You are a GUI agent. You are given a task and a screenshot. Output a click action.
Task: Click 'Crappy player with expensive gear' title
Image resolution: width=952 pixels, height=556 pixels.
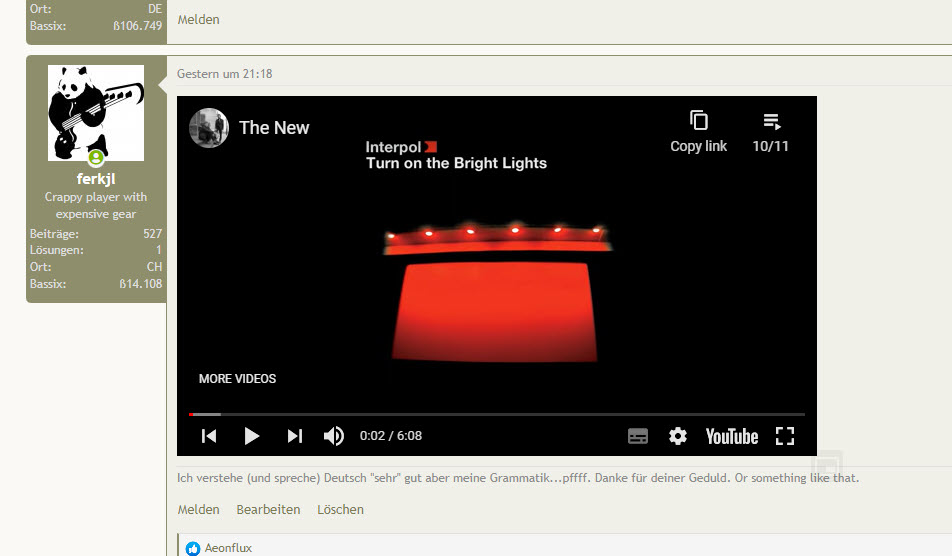click(96, 205)
